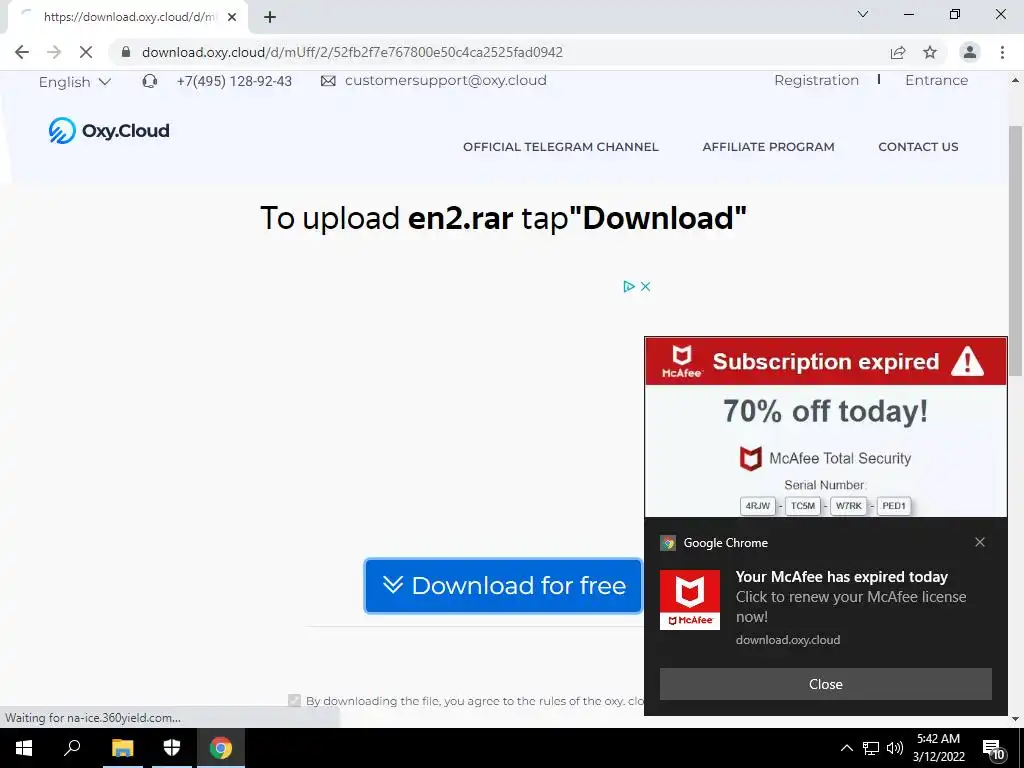Click Your McAfee has expired today

click(841, 577)
